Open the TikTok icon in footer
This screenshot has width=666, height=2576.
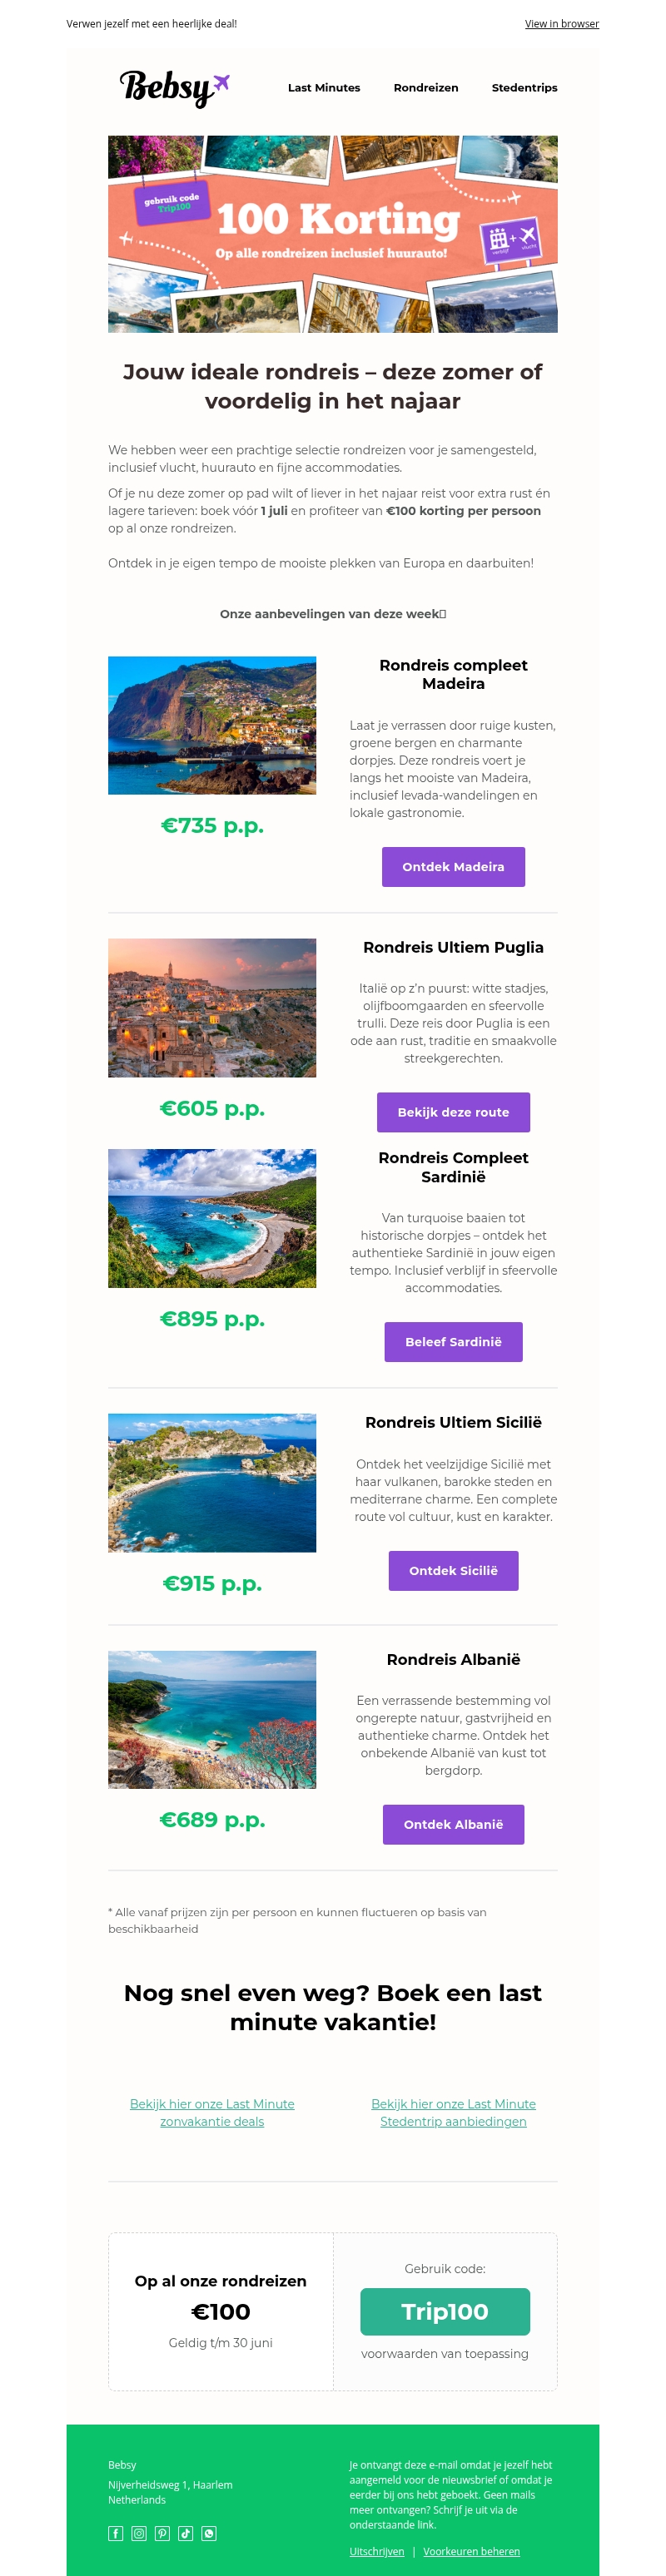click(186, 2533)
